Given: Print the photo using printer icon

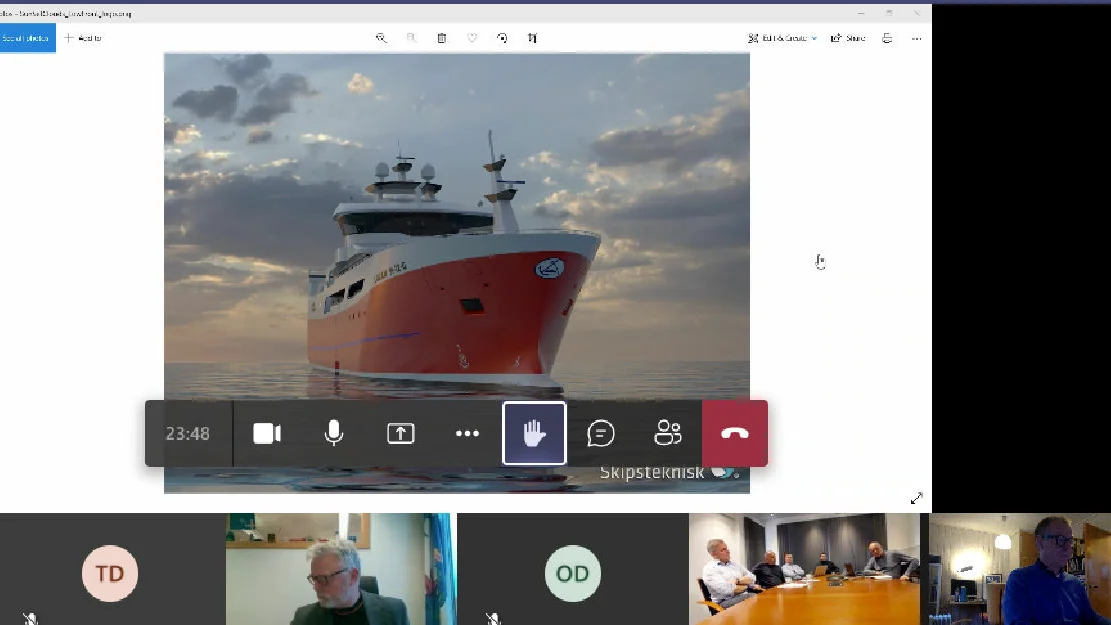Looking at the screenshot, I should (x=887, y=38).
